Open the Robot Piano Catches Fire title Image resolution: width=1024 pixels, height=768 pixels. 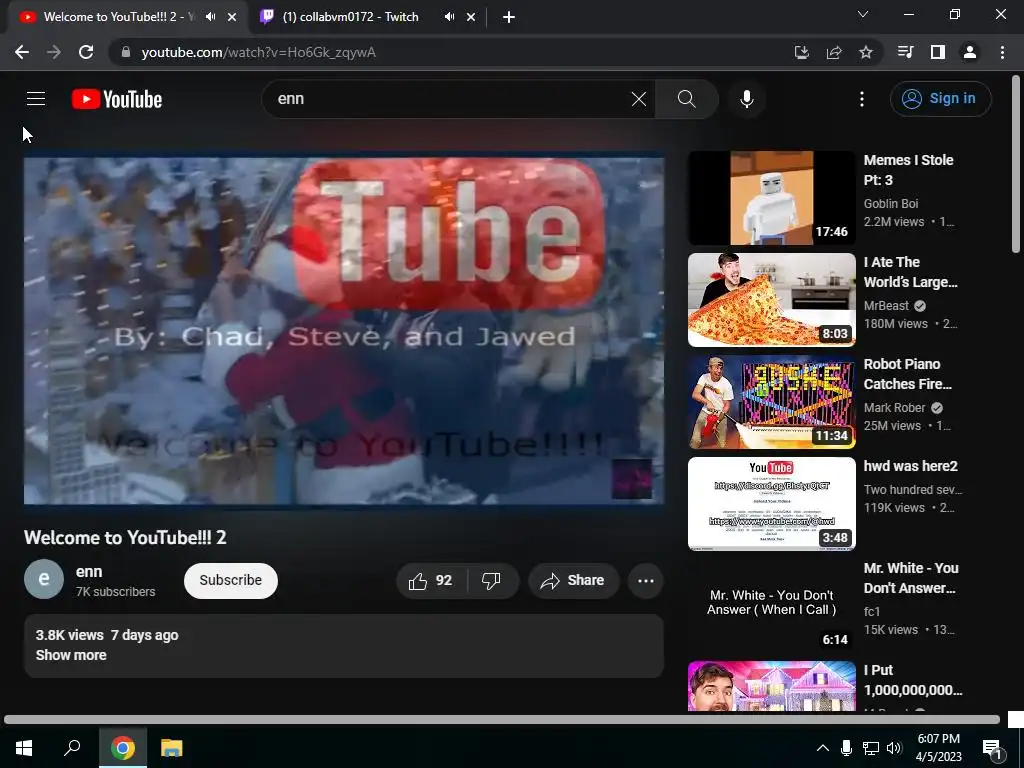tap(908, 374)
